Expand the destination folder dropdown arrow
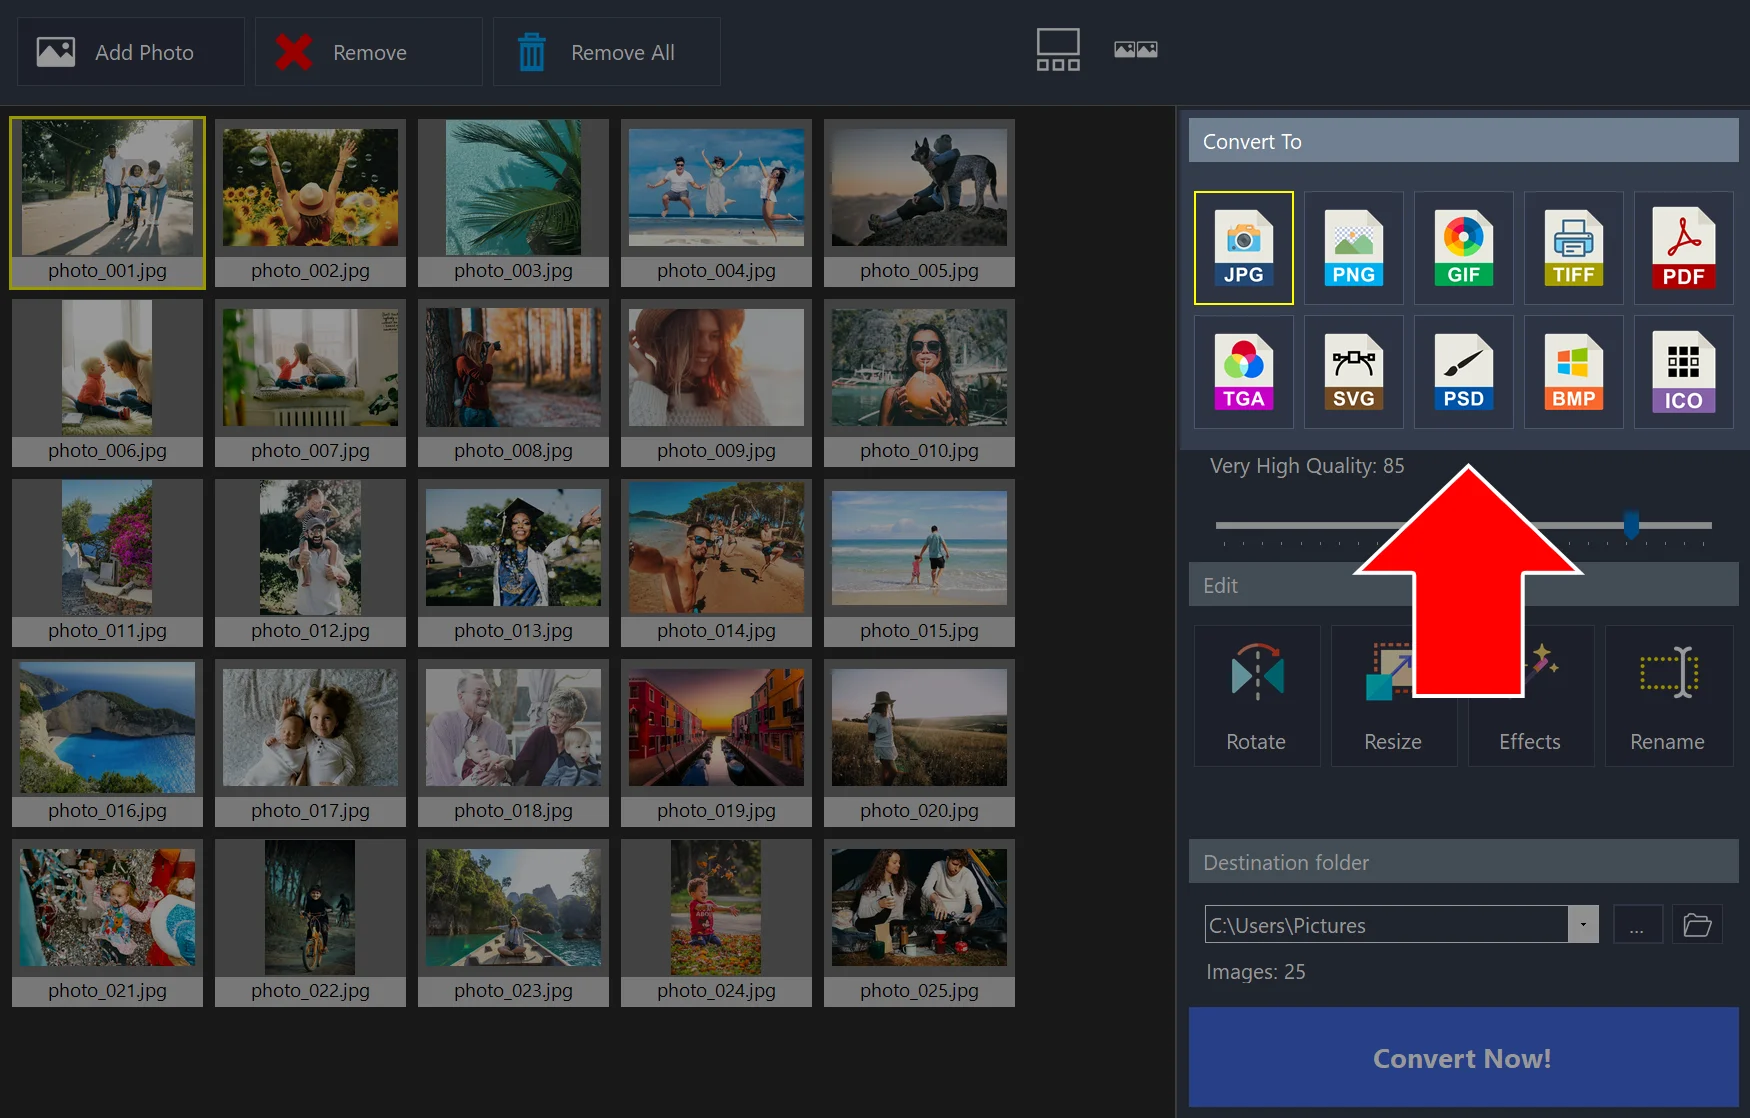 point(1583,925)
